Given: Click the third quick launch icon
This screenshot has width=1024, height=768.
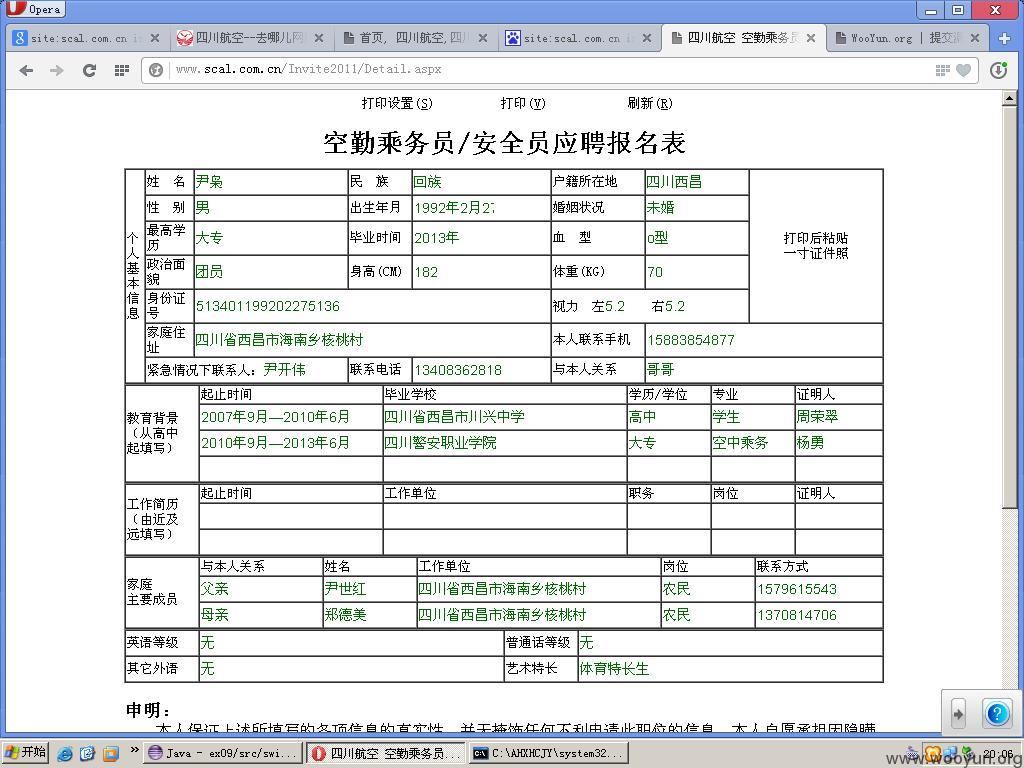Looking at the screenshot, I should (111, 753).
